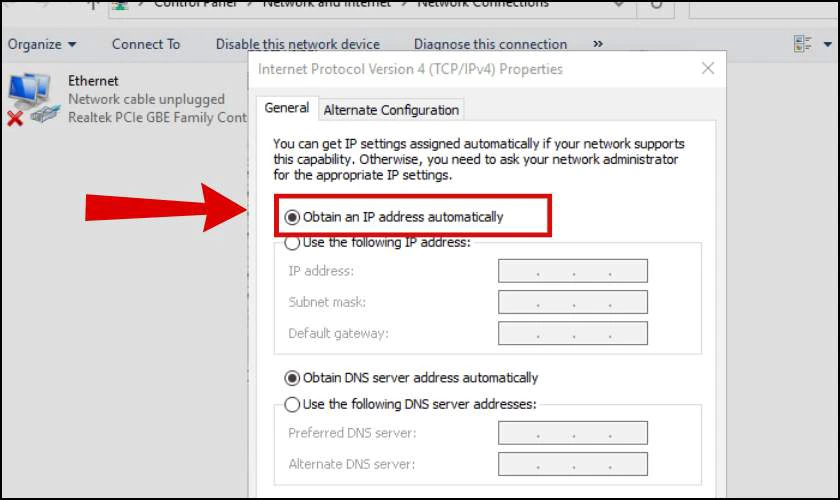This screenshot has width=840, height=500.
Task: Click the Ethernet adapter name text
Action: [x=93, y=81]
